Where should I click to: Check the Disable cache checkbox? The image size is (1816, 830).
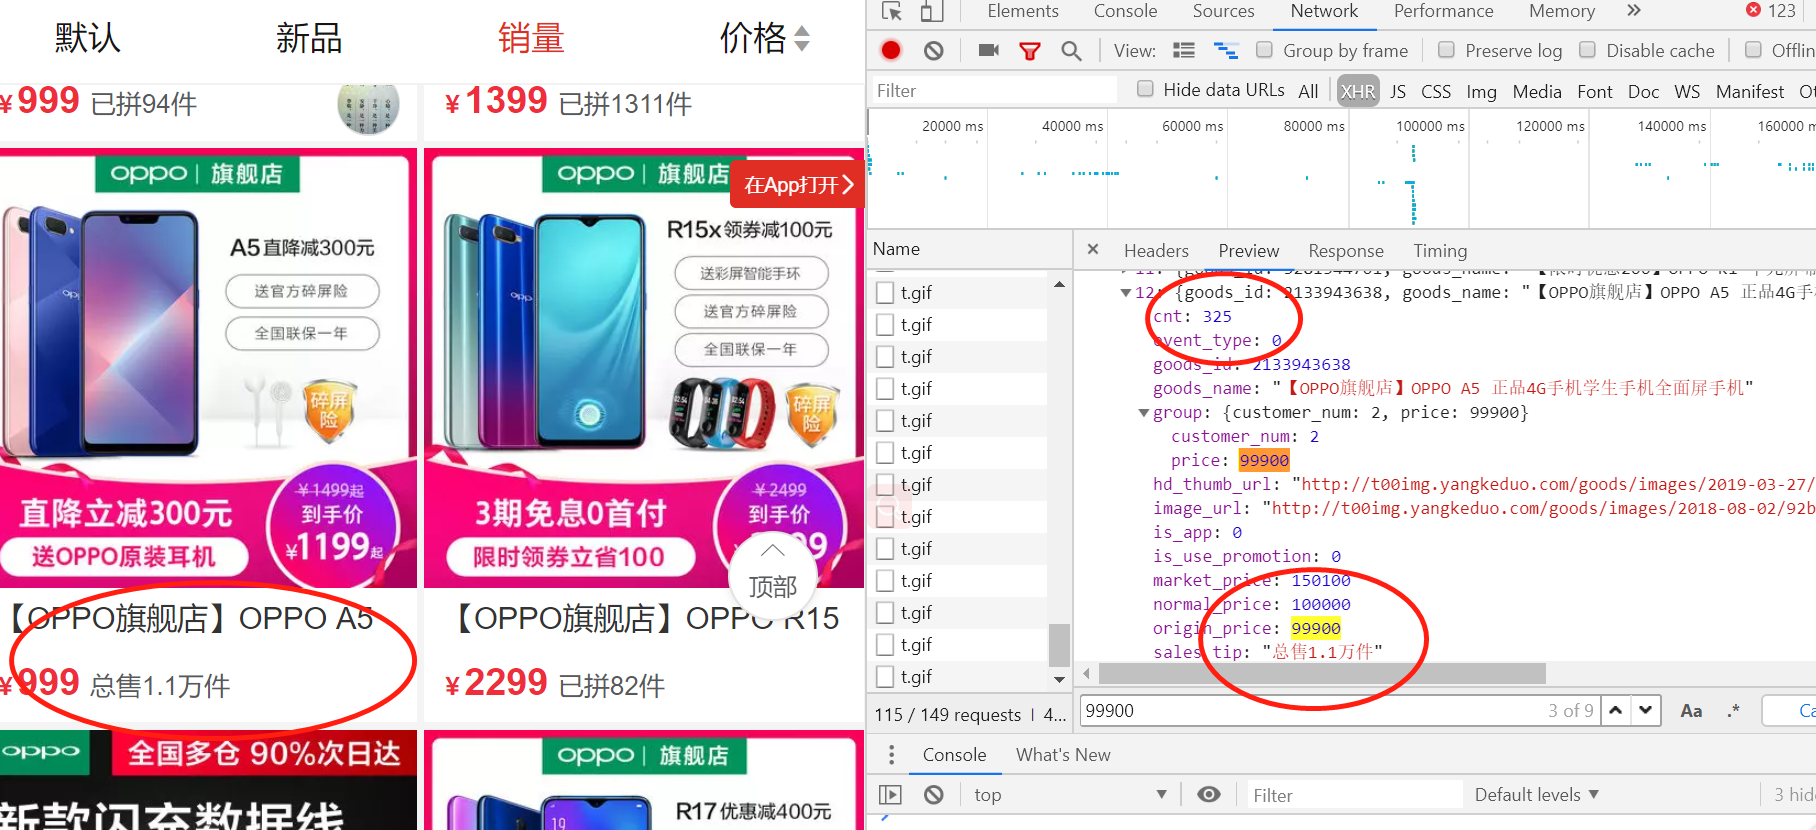(x=1587, y=50)
